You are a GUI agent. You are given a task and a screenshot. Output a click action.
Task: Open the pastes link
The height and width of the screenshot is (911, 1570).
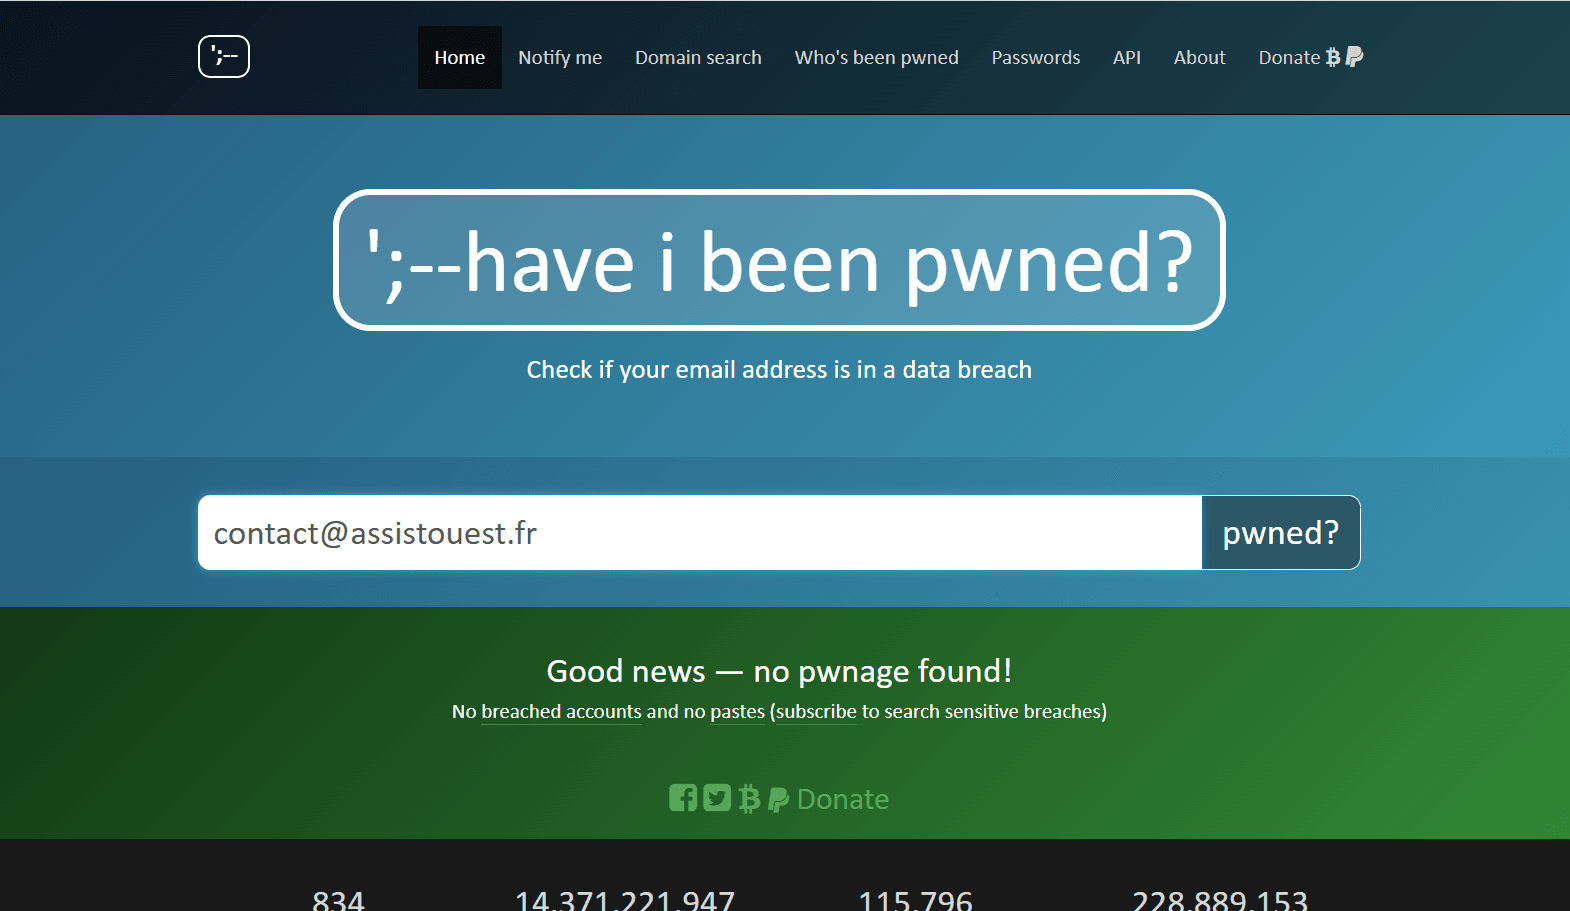coord(737,711)
